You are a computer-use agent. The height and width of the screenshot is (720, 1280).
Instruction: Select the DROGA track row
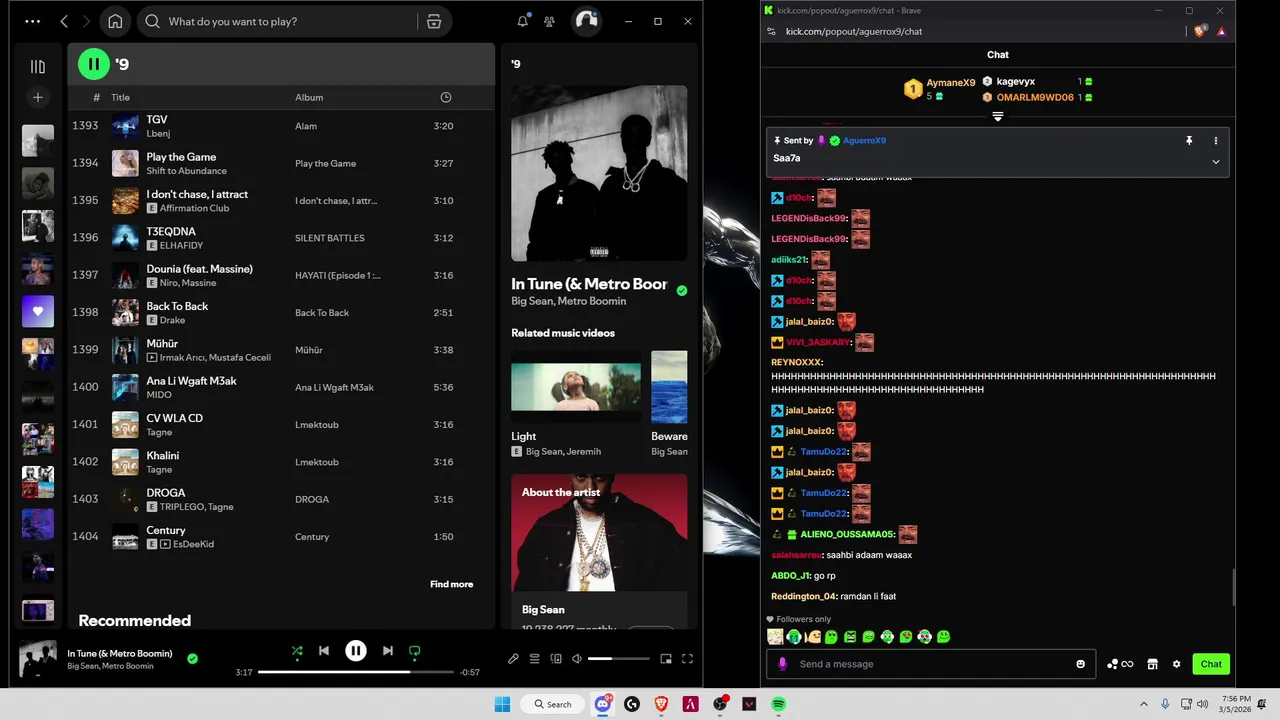coord(280,499)
